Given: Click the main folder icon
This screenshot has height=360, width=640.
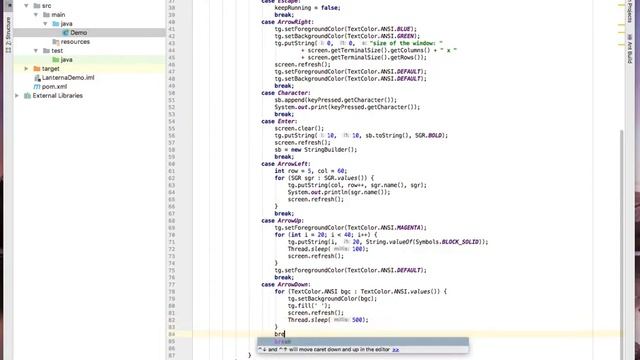Looking at the screenshot, I should [46, 15].
